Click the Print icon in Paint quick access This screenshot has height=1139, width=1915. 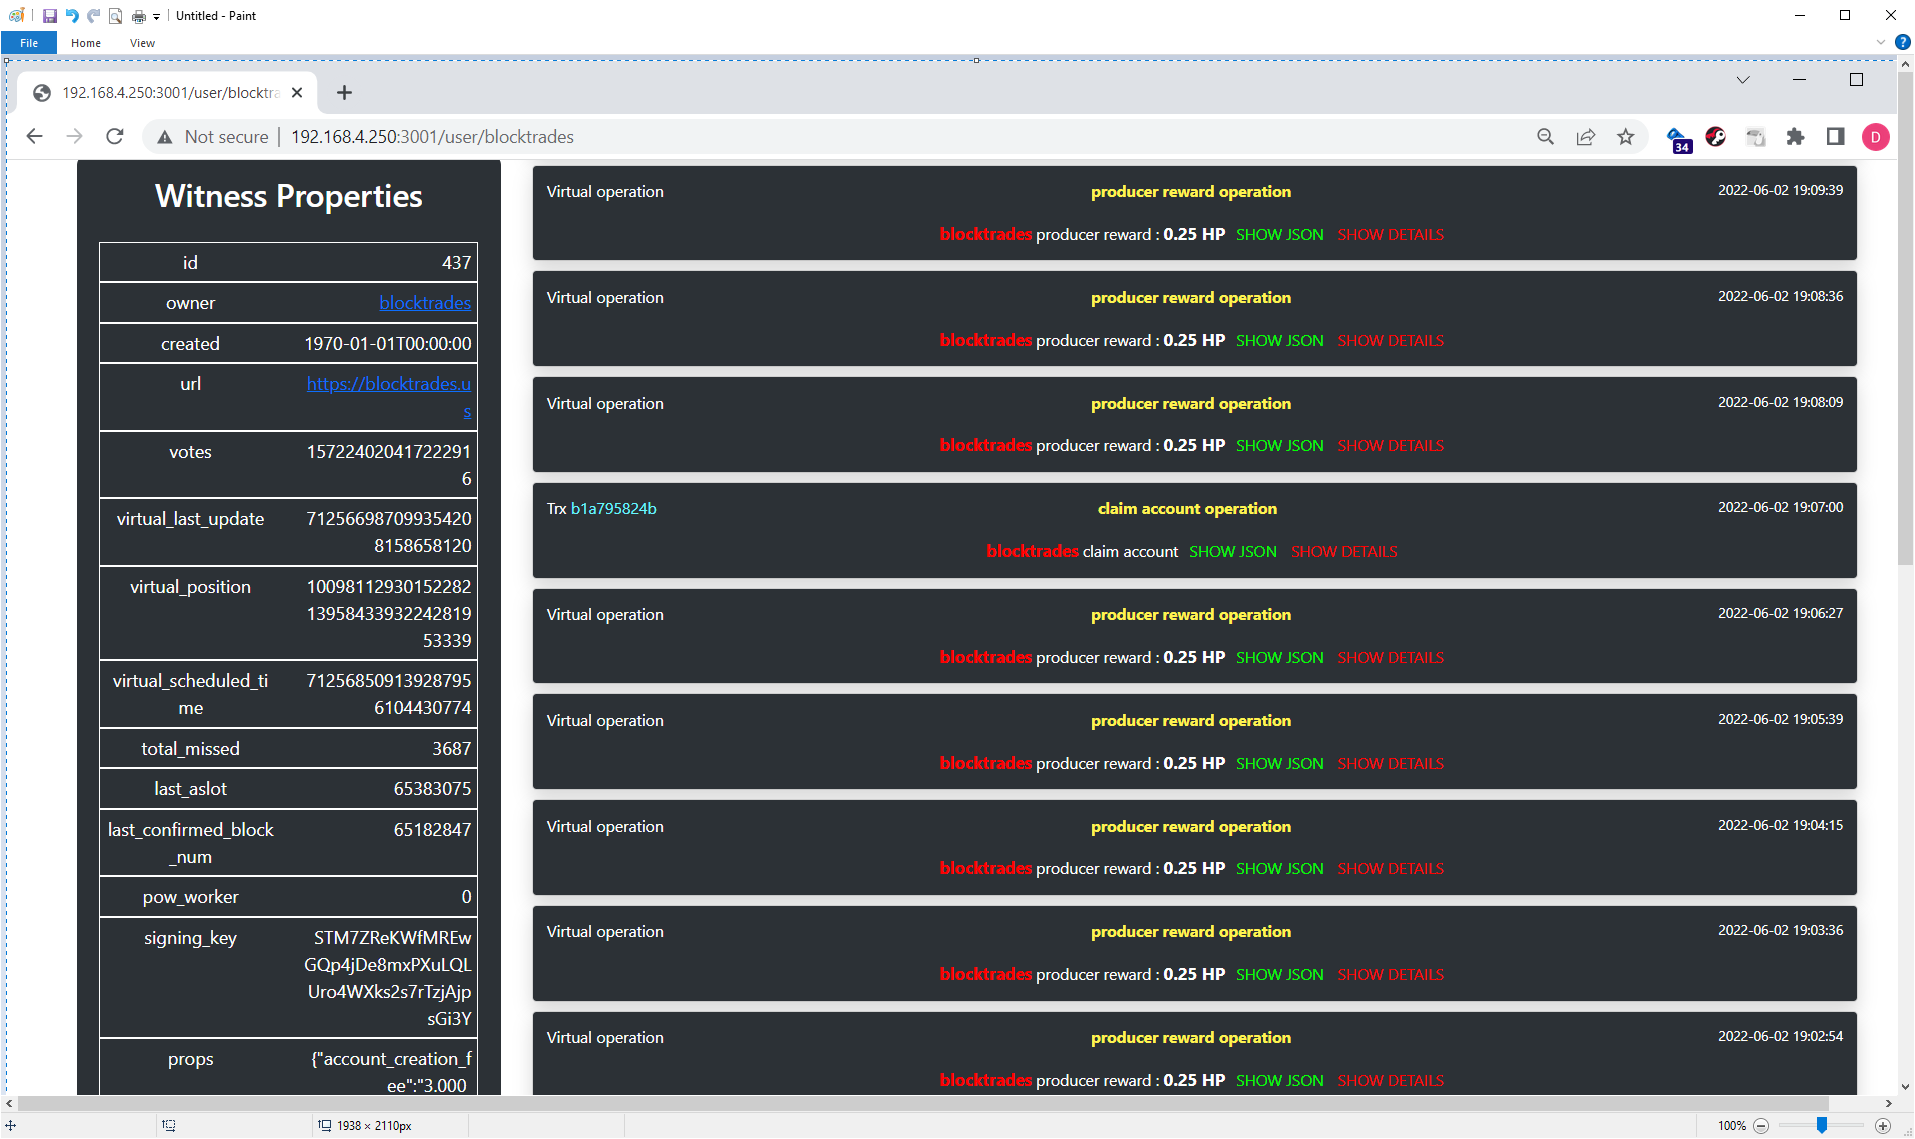click(x=139, y=15)
